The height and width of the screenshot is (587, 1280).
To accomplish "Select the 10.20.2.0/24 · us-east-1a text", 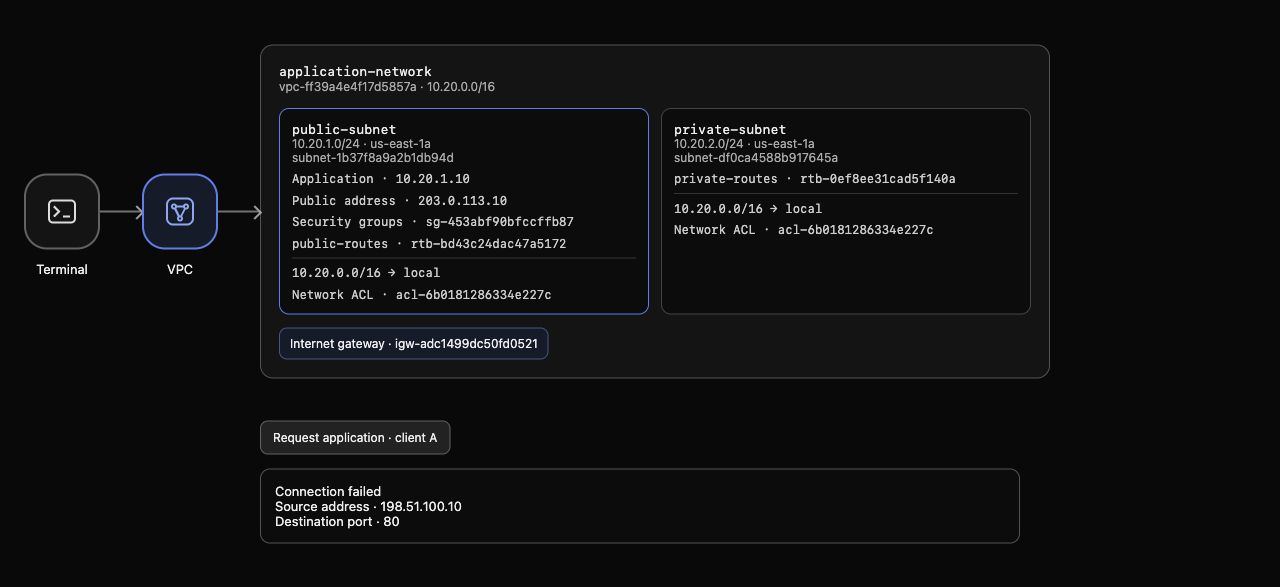I will (744, 144).
